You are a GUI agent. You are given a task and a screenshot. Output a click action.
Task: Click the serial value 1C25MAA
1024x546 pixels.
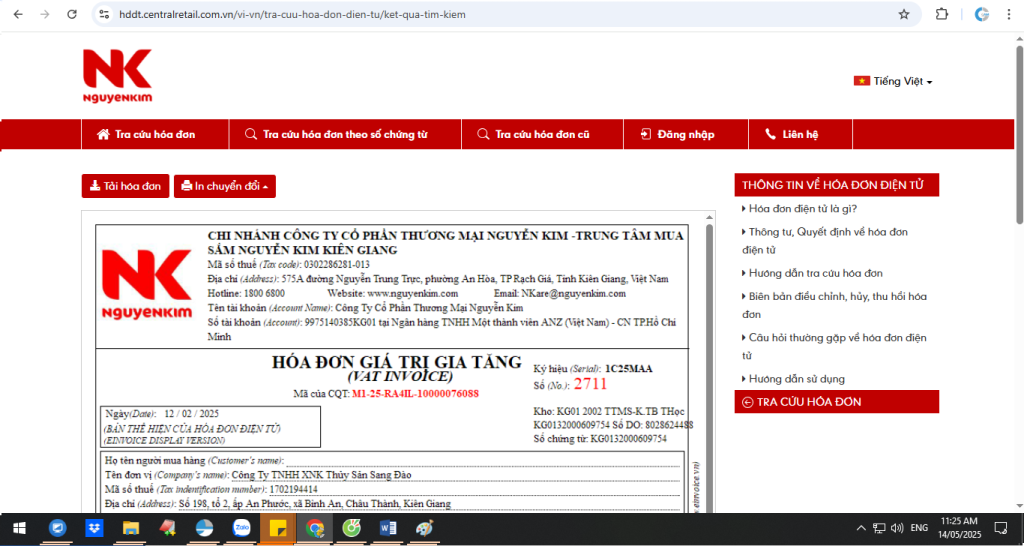[628, 369]
